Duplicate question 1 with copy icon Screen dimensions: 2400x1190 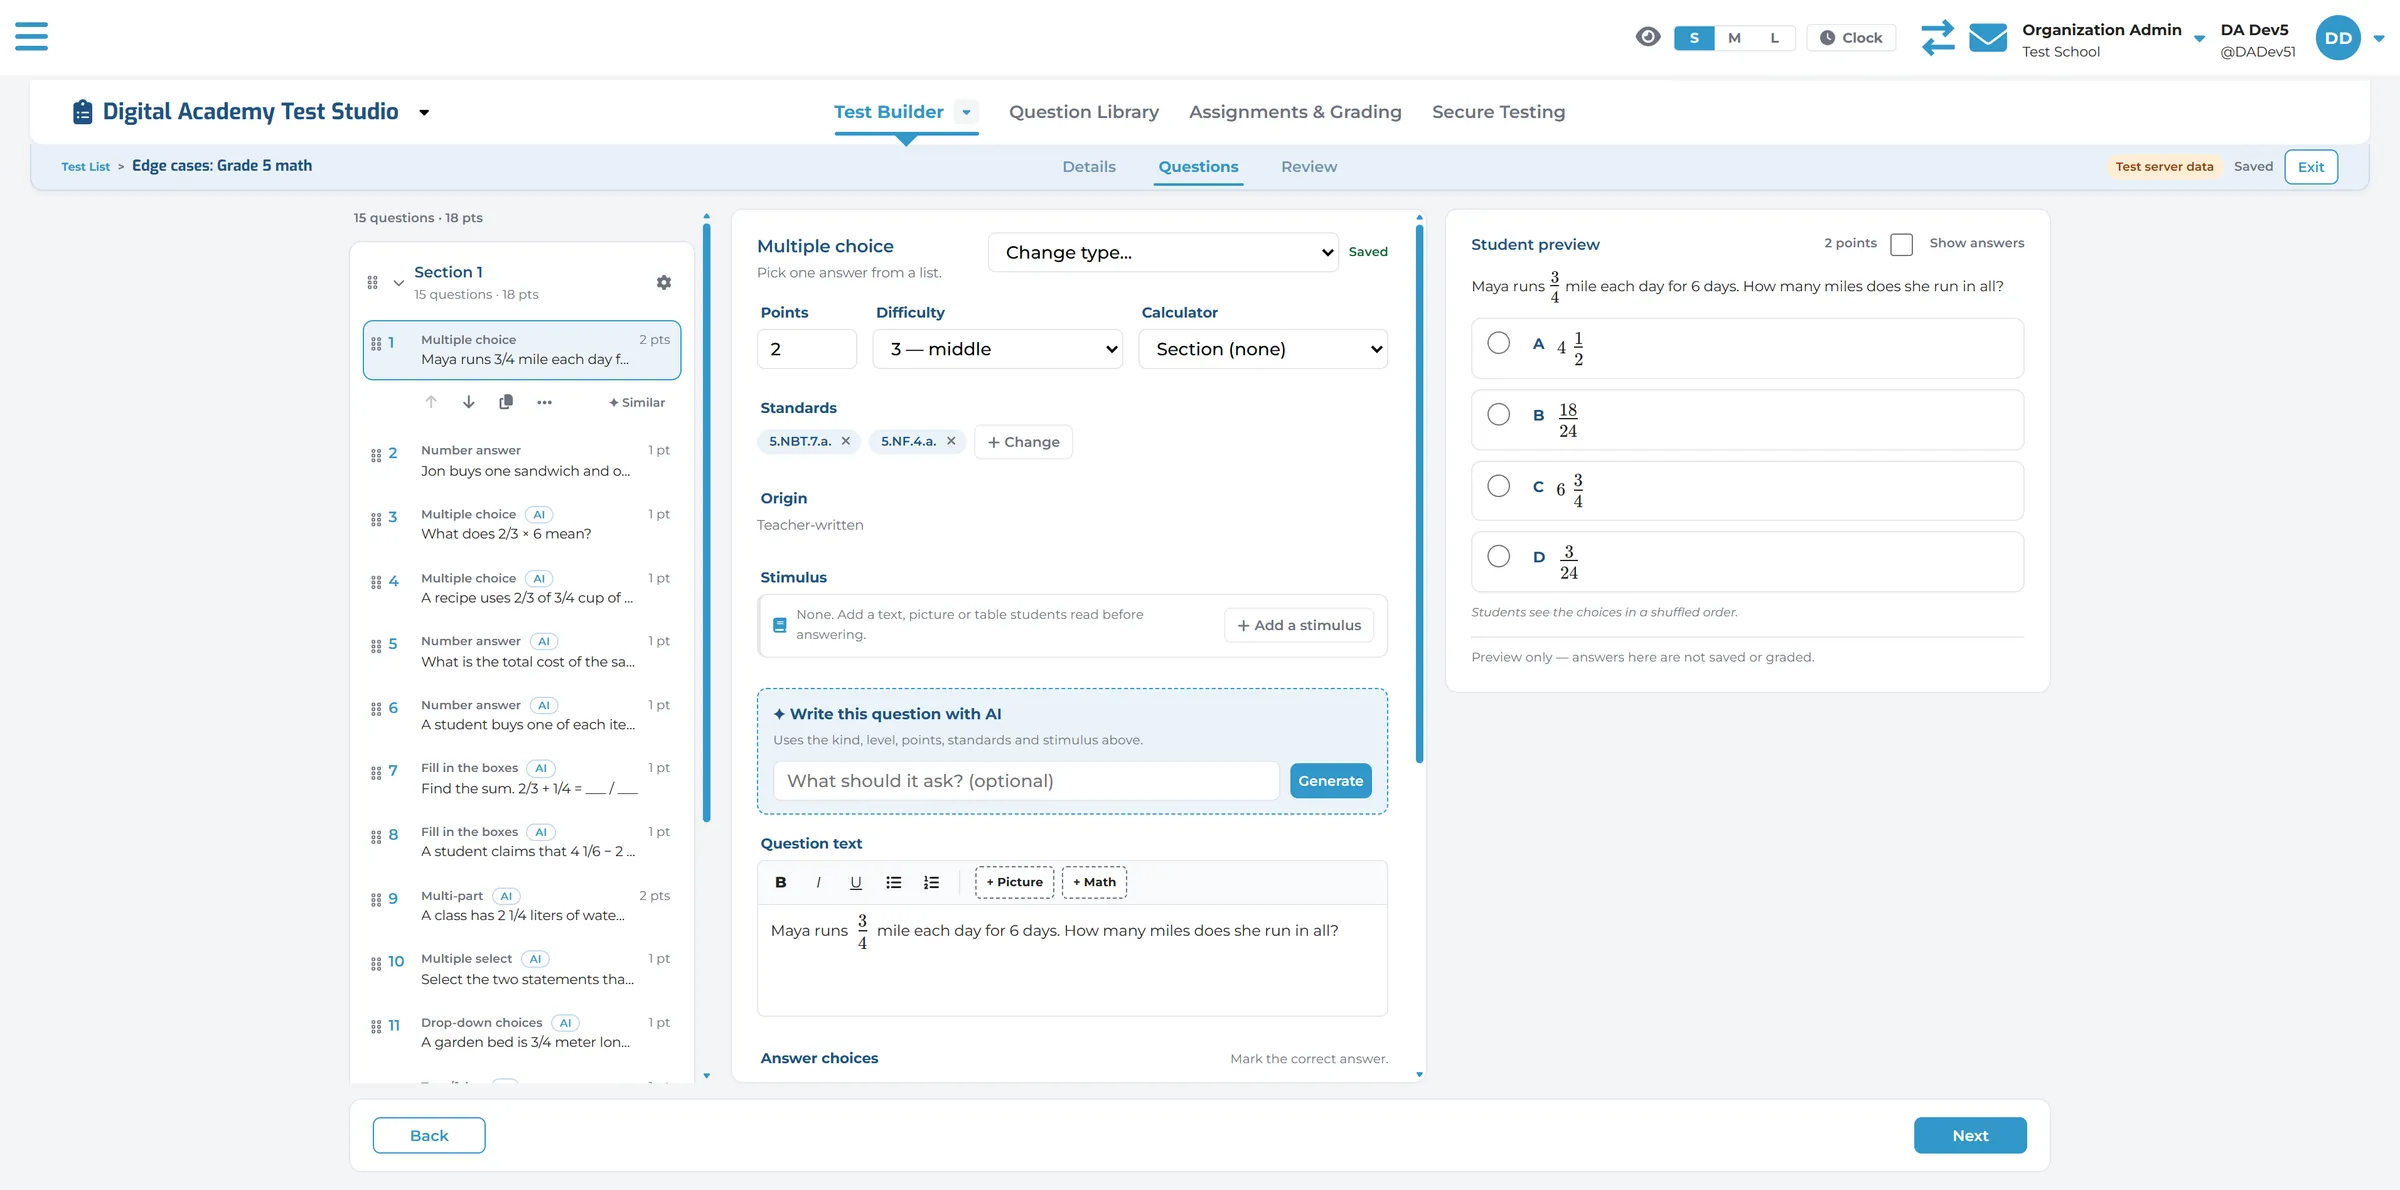[506, 402]
